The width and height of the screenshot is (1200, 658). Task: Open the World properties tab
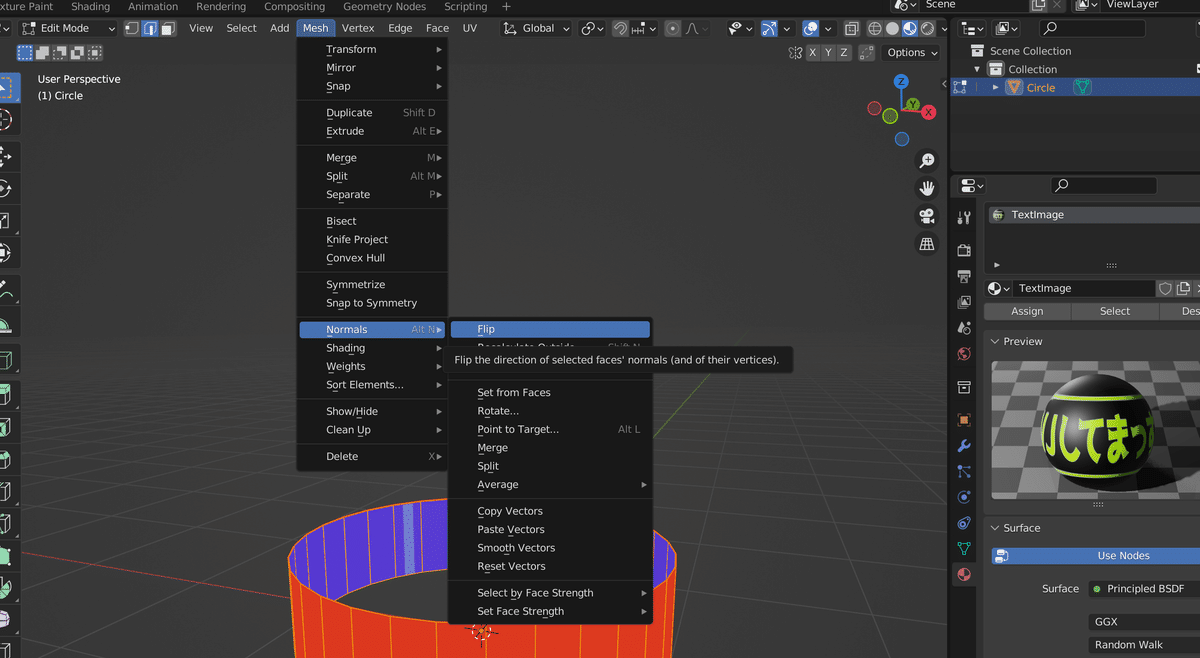coord(964,354)
